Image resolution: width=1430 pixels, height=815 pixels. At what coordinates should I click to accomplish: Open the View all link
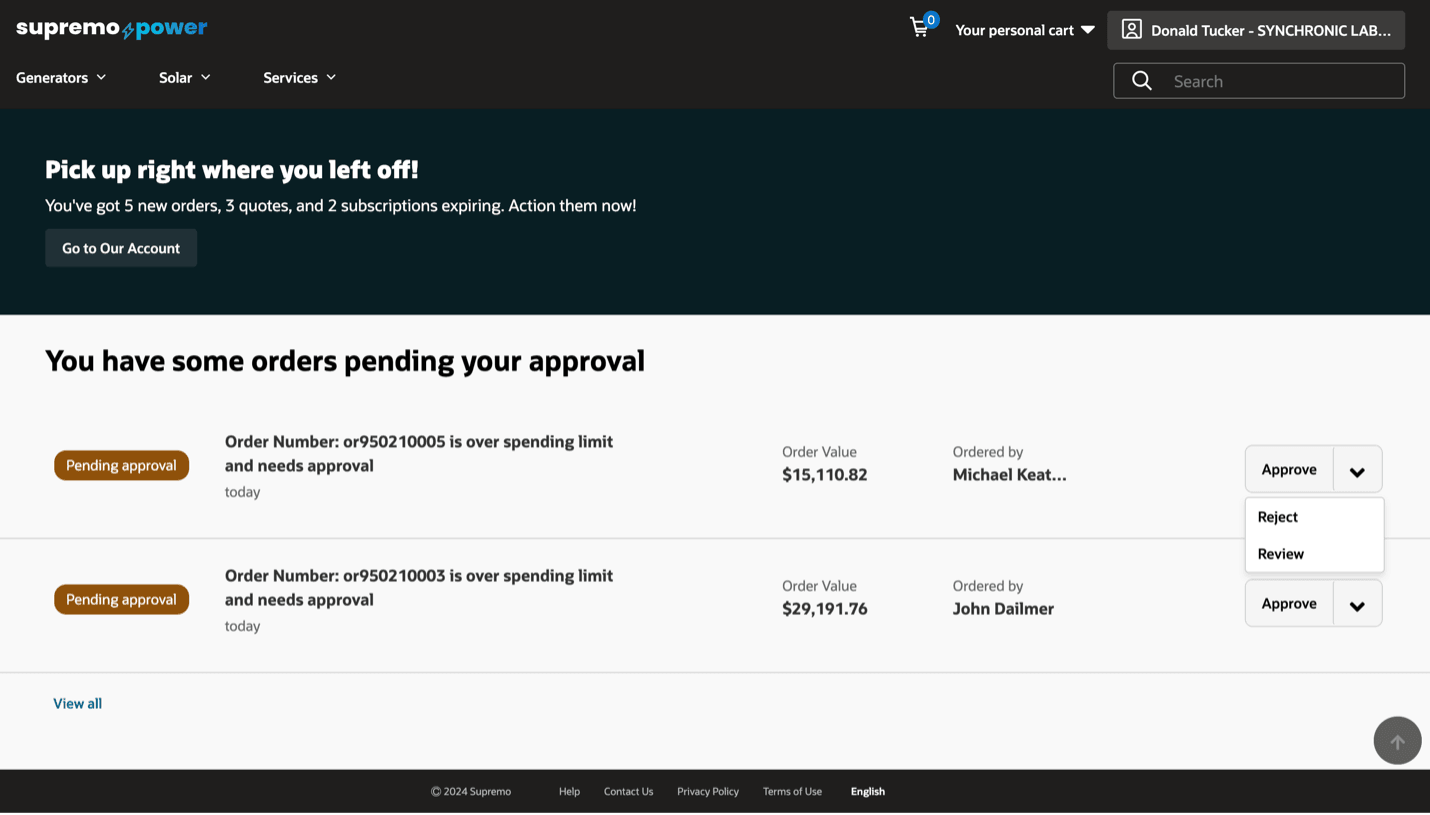(77, 703)
